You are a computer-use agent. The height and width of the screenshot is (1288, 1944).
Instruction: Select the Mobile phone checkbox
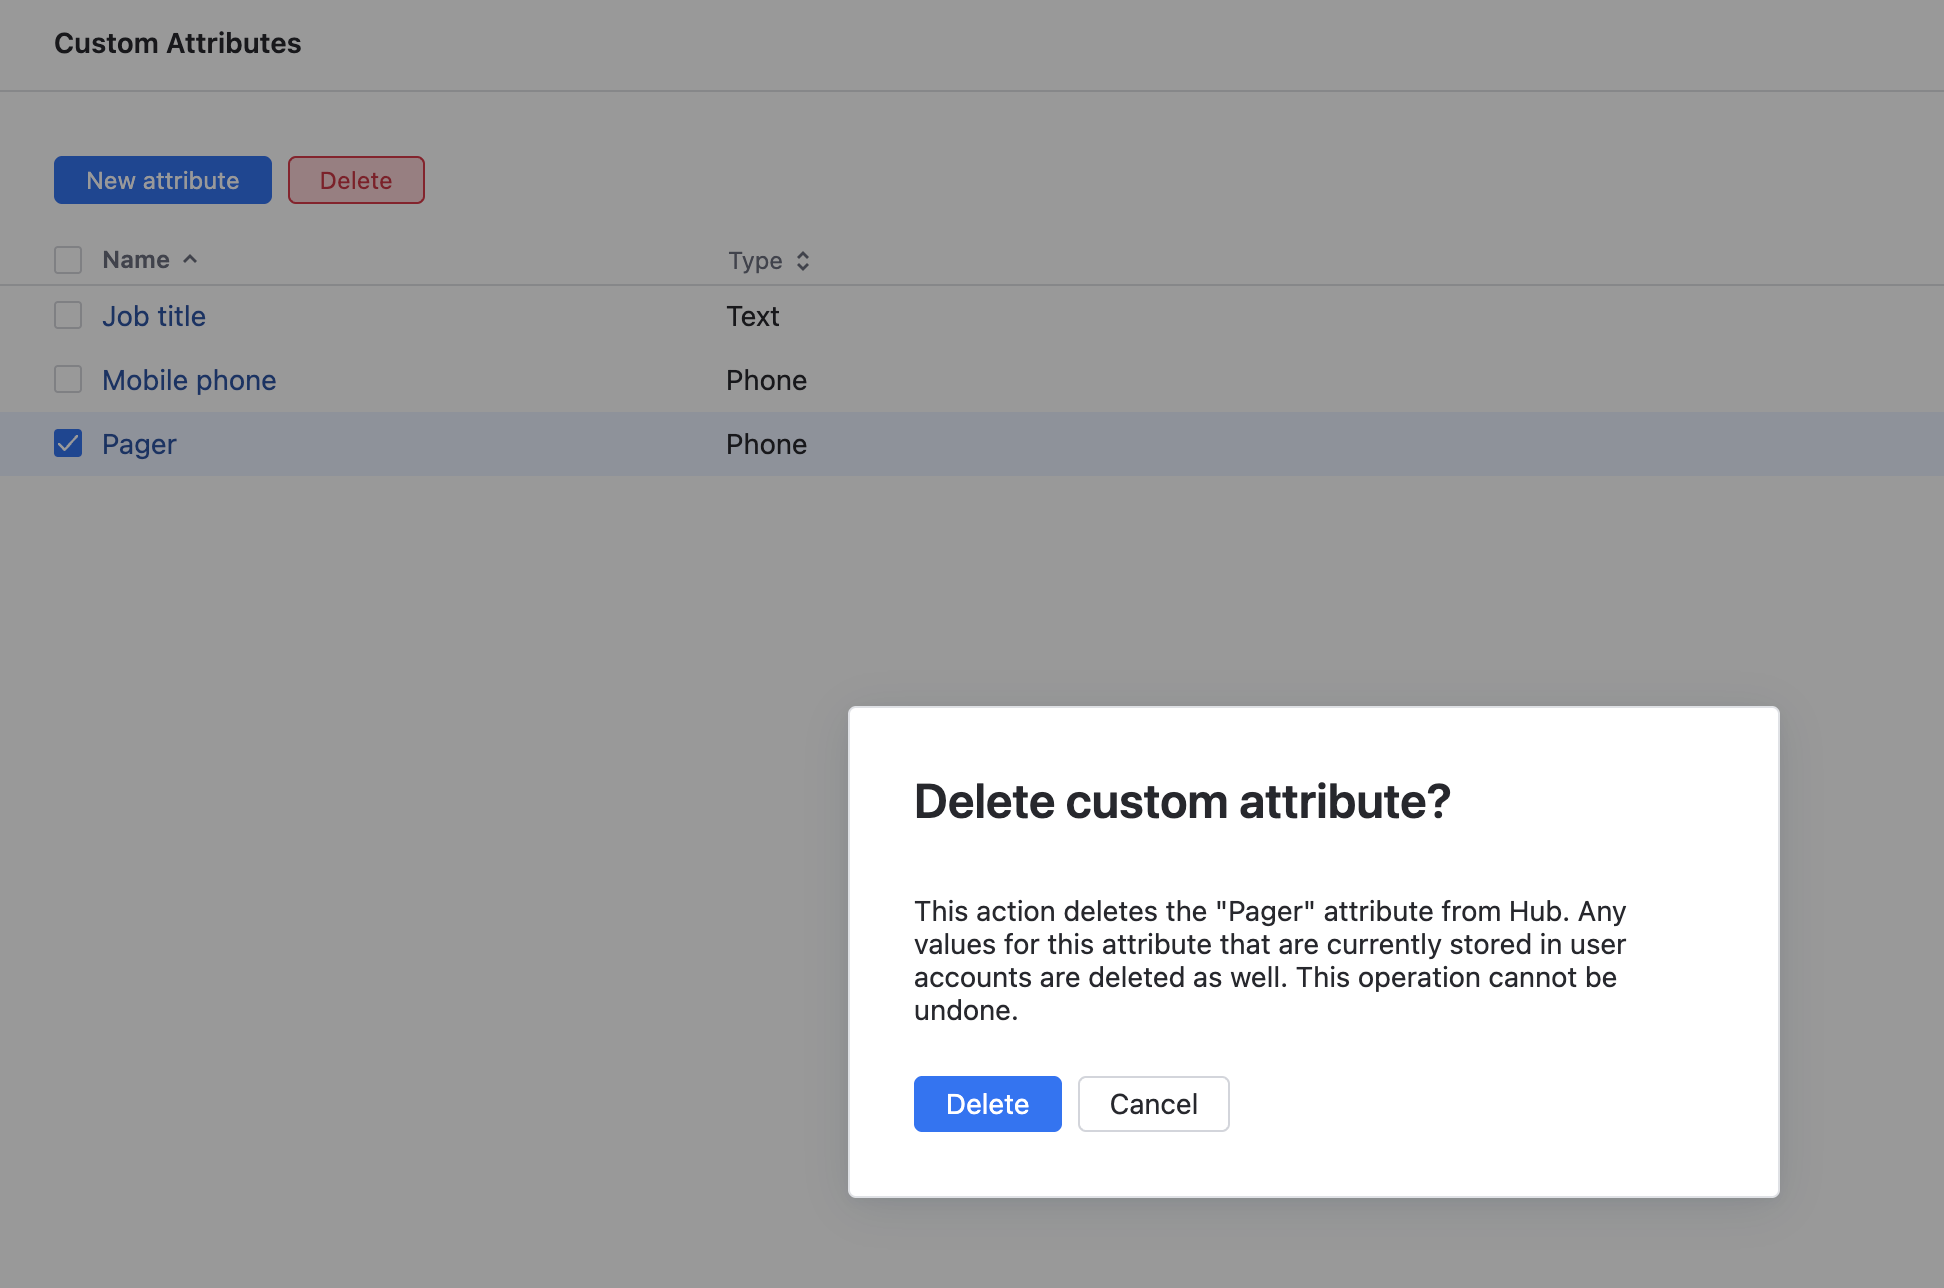(68, 380)
